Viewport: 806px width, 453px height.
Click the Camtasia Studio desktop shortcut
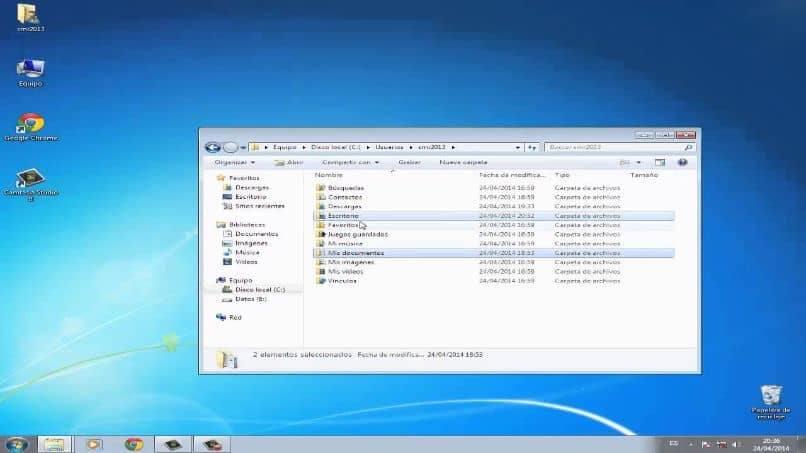pyautogui.click(x=31, y=184)
